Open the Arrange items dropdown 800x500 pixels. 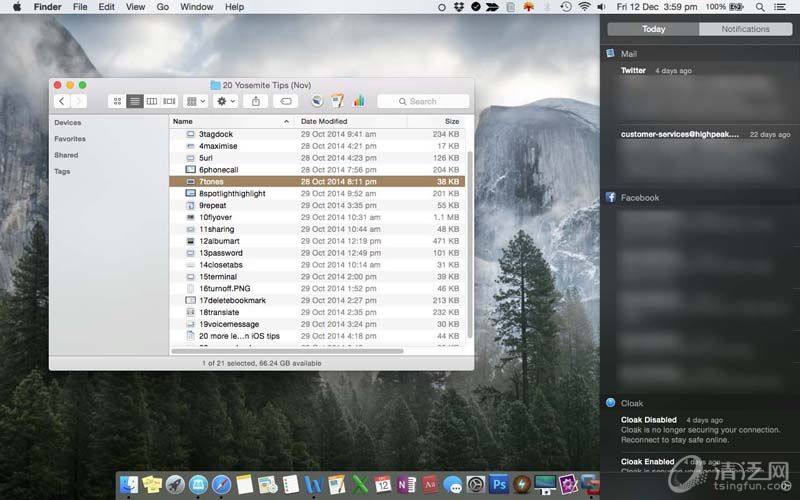tap(195, 101)
